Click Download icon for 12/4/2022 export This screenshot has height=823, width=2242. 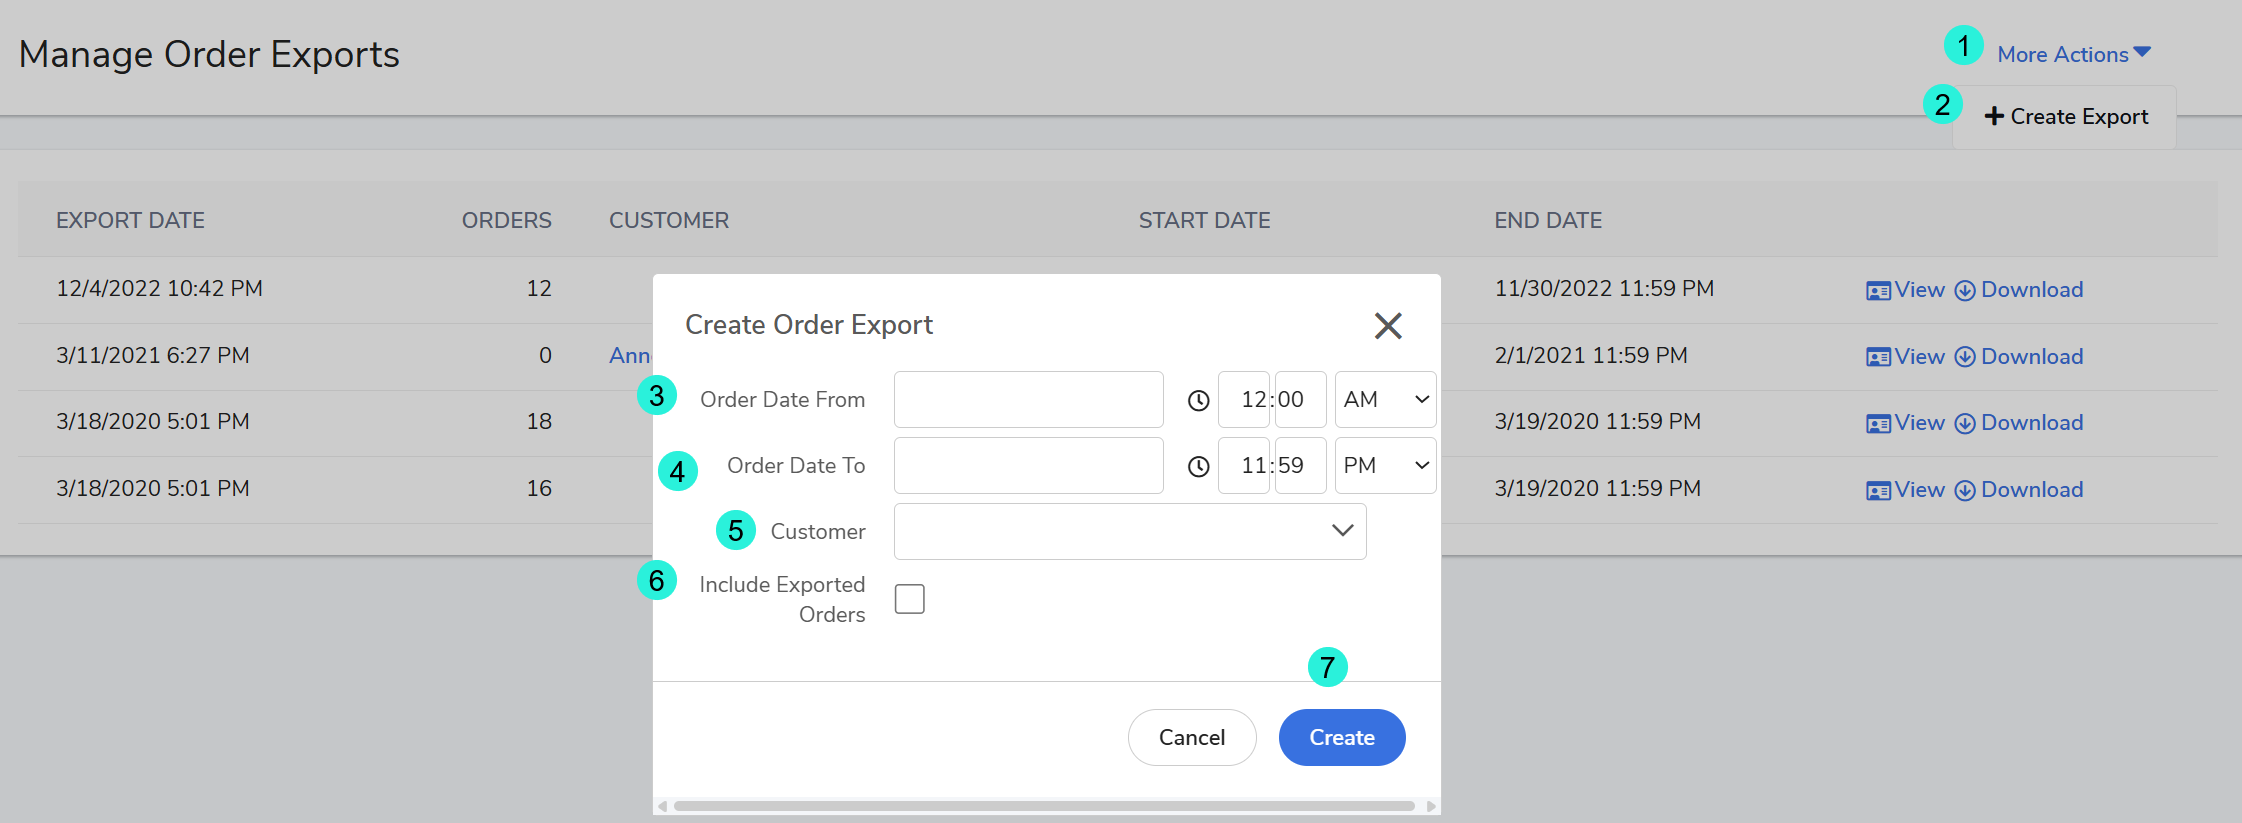[1964, 291]
